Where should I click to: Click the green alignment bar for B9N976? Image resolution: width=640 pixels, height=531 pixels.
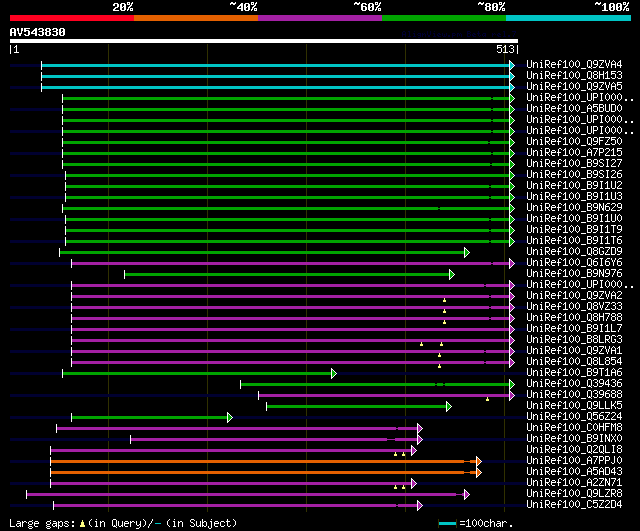click(287, 274)
